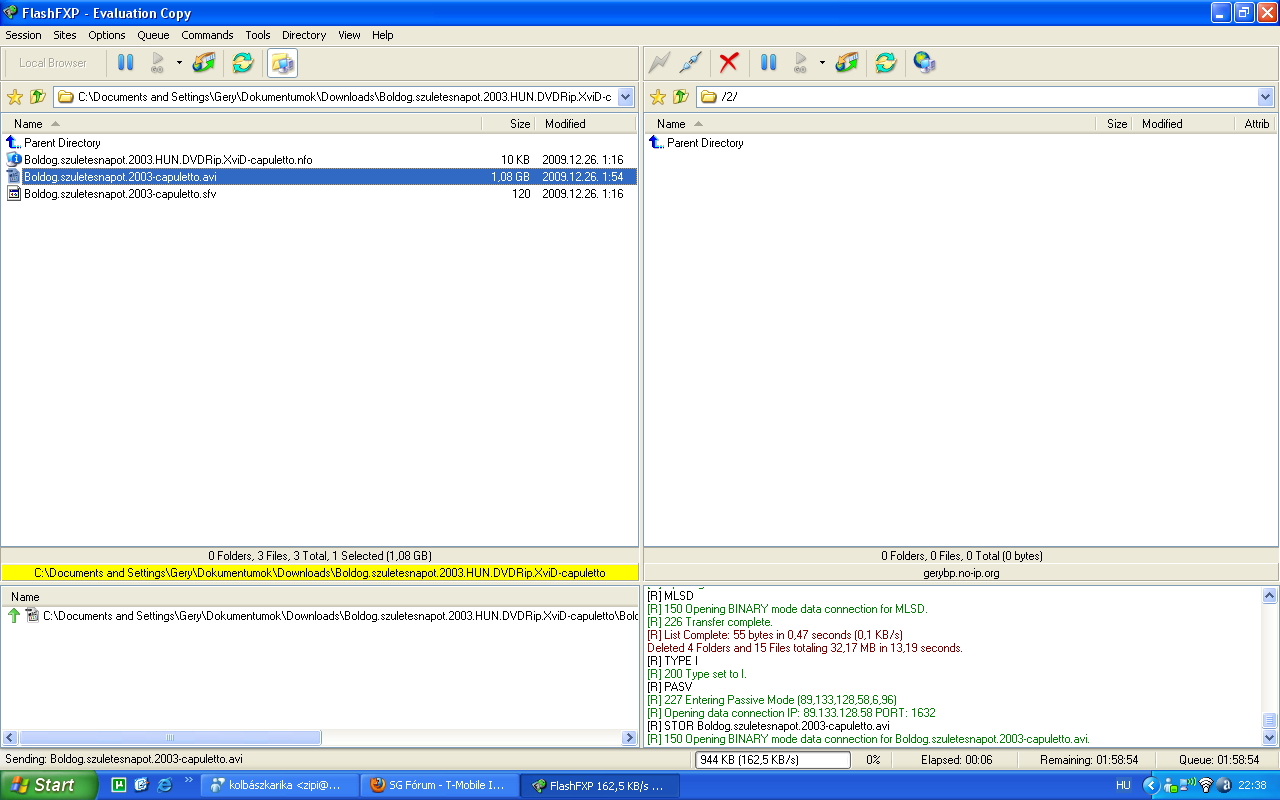Image resolution: width=1280 pixels, height=800 pixels.
Task: Open the local pane bookmarks star
Action: [15, 97]
